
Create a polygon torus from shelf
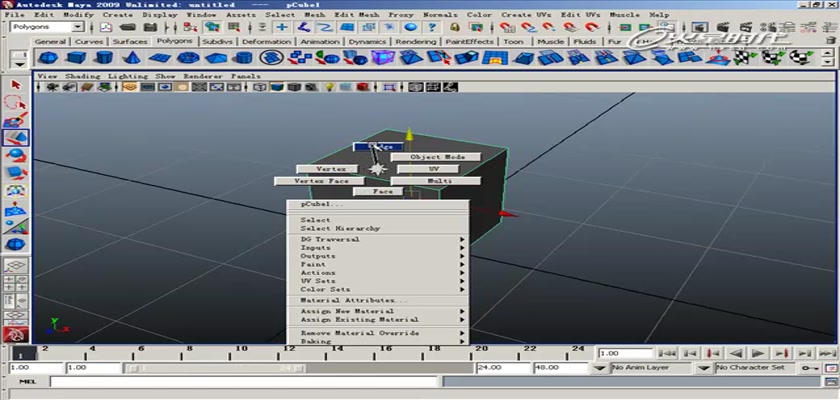point(188,57)
